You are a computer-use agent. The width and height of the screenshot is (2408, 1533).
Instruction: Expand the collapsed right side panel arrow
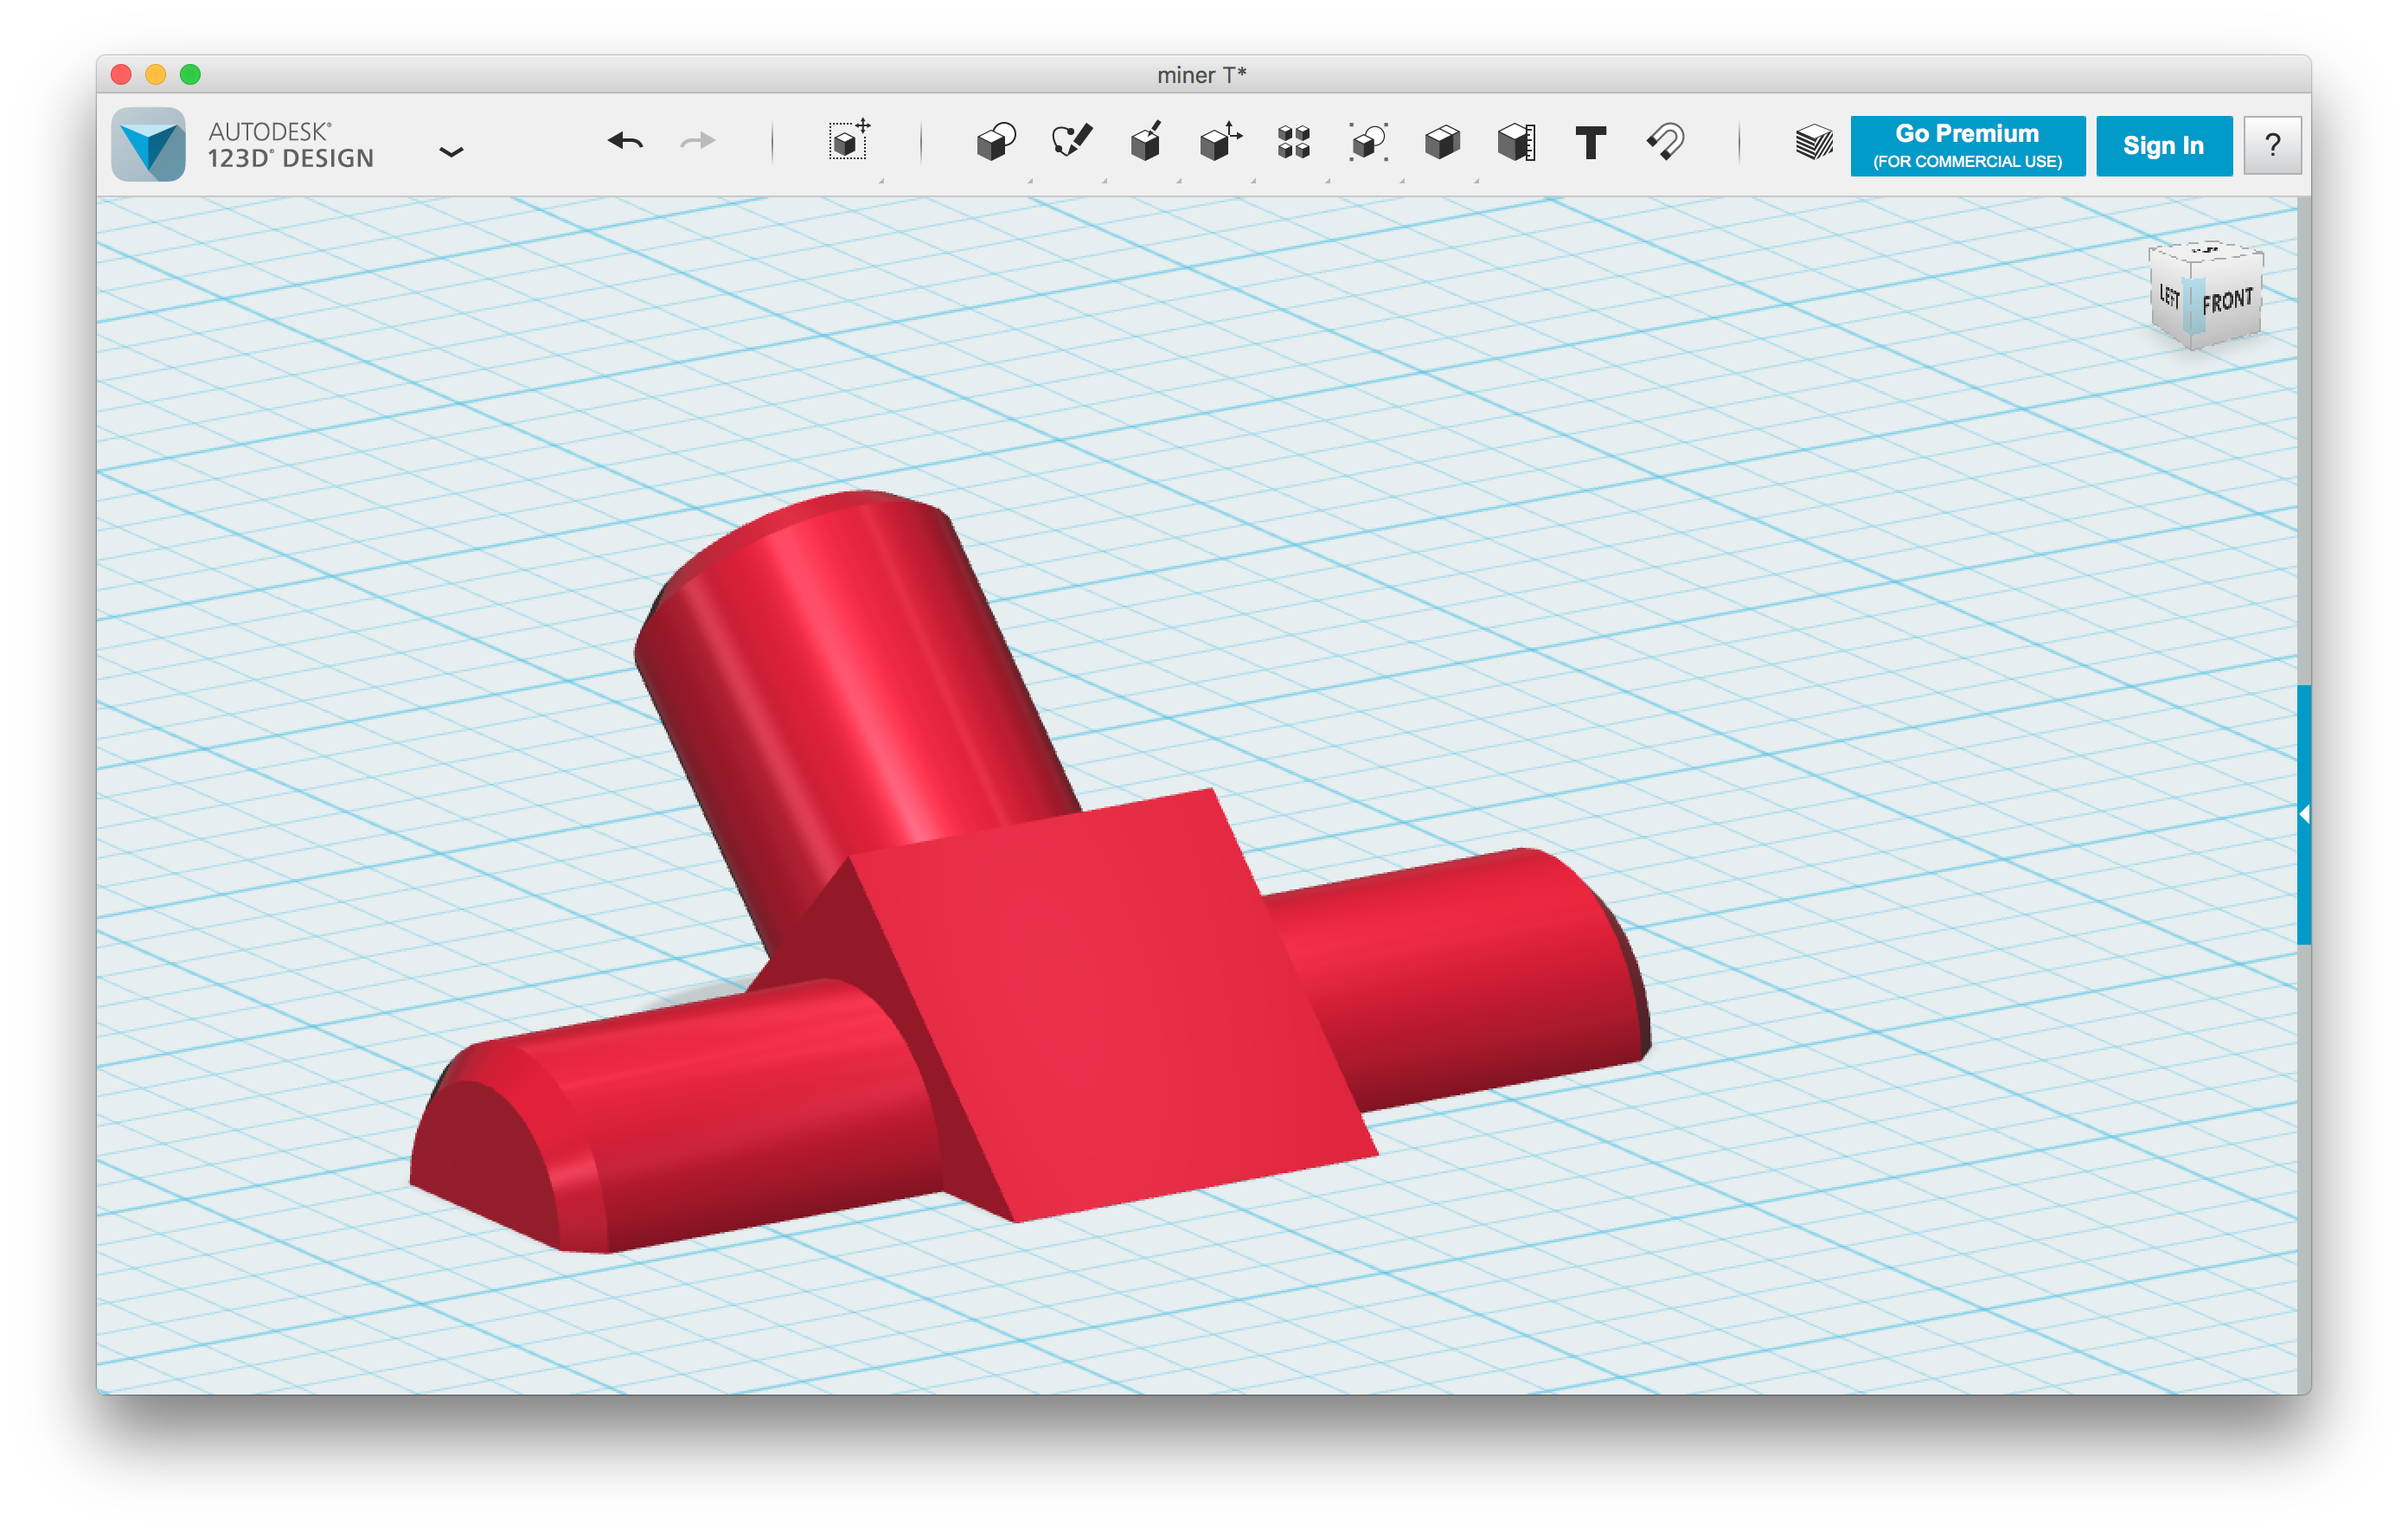point(2303,815)
